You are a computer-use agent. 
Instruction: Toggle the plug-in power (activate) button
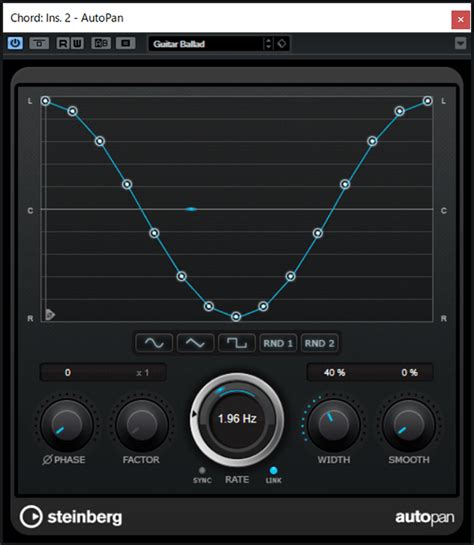point(15,43)
